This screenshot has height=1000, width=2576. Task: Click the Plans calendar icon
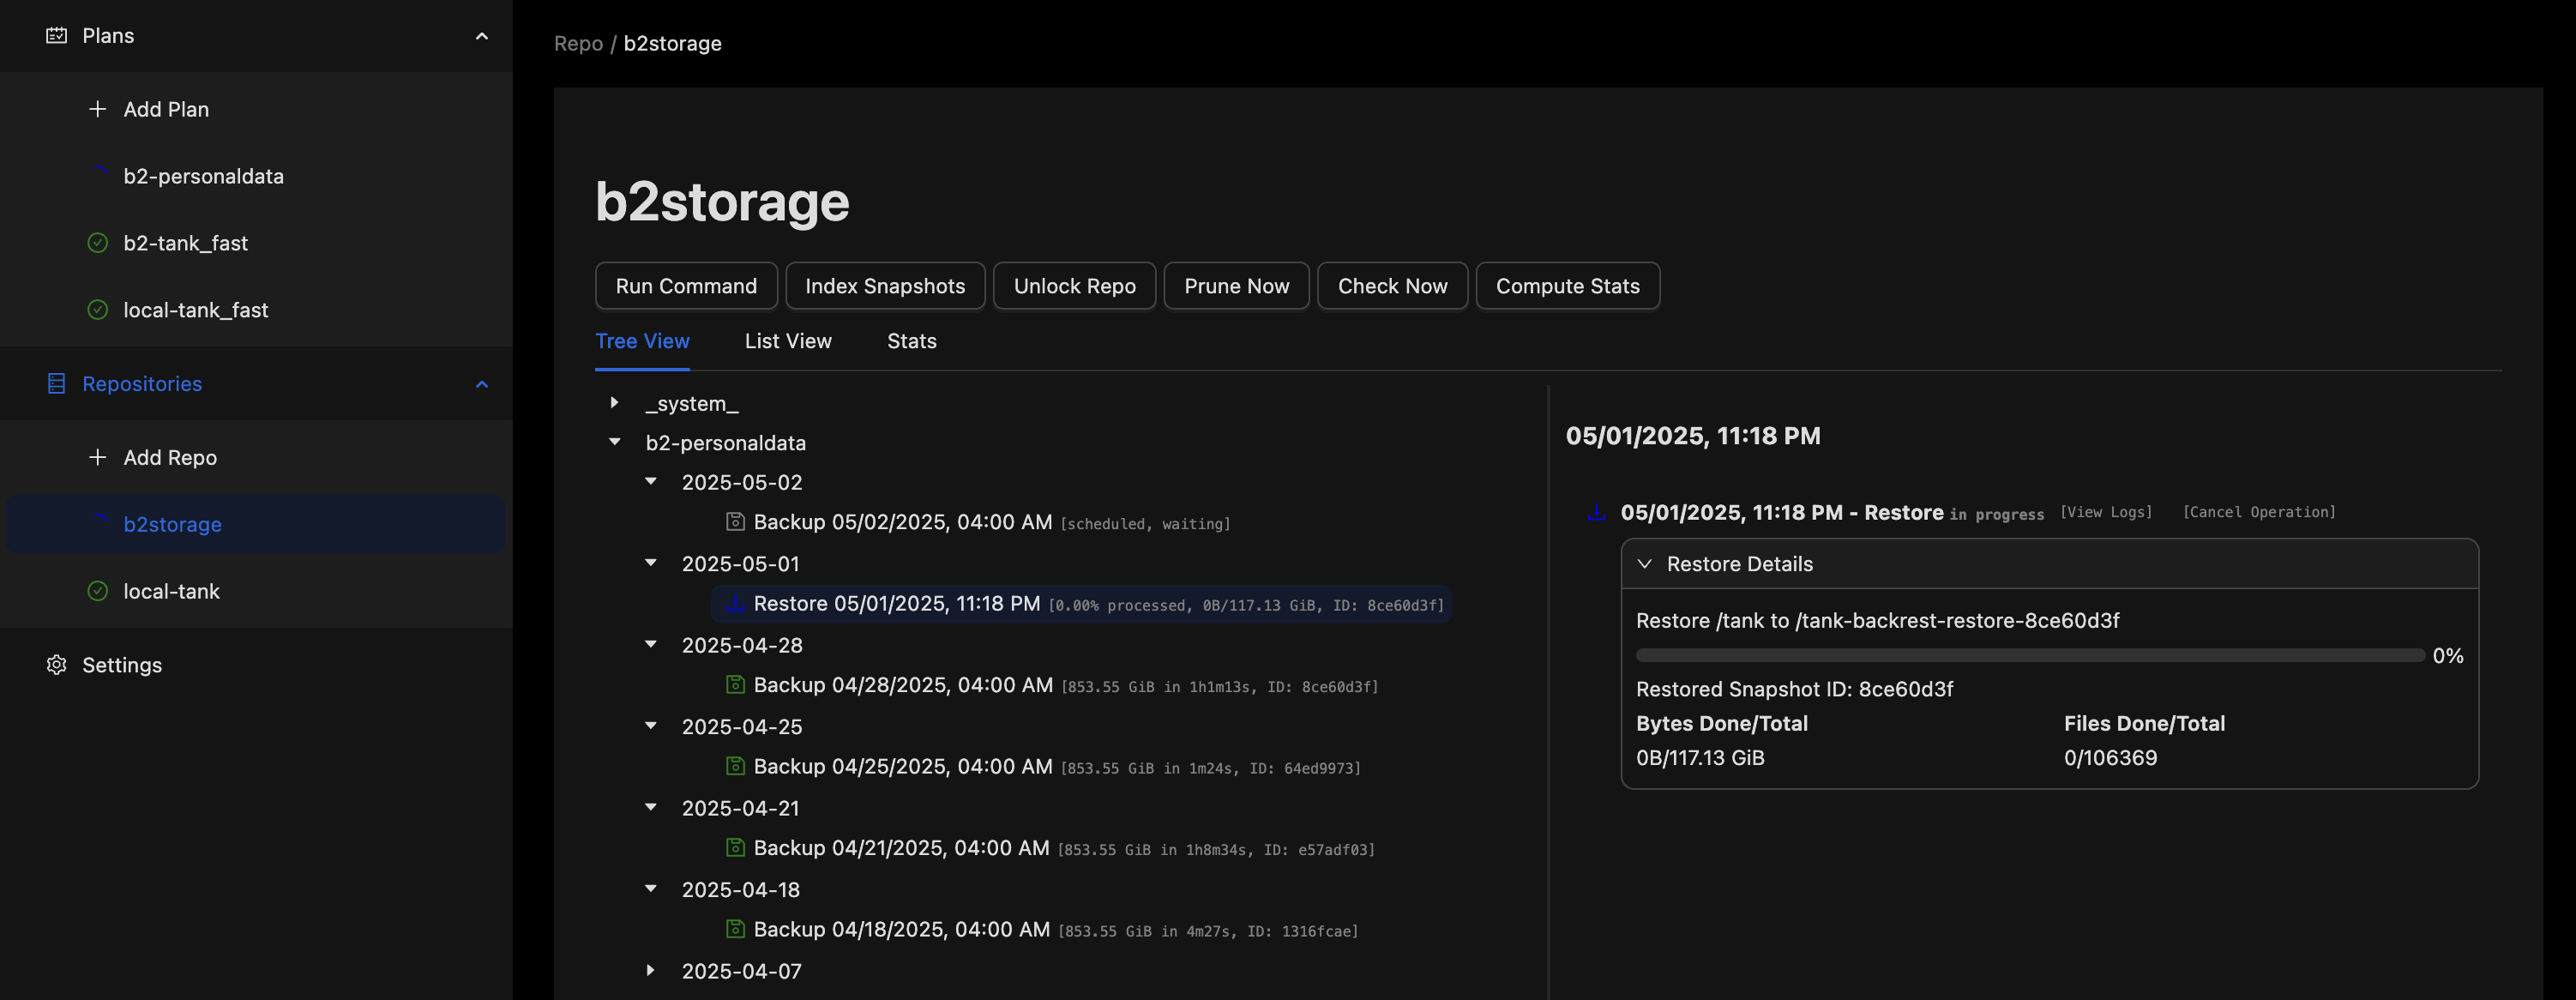57,36
